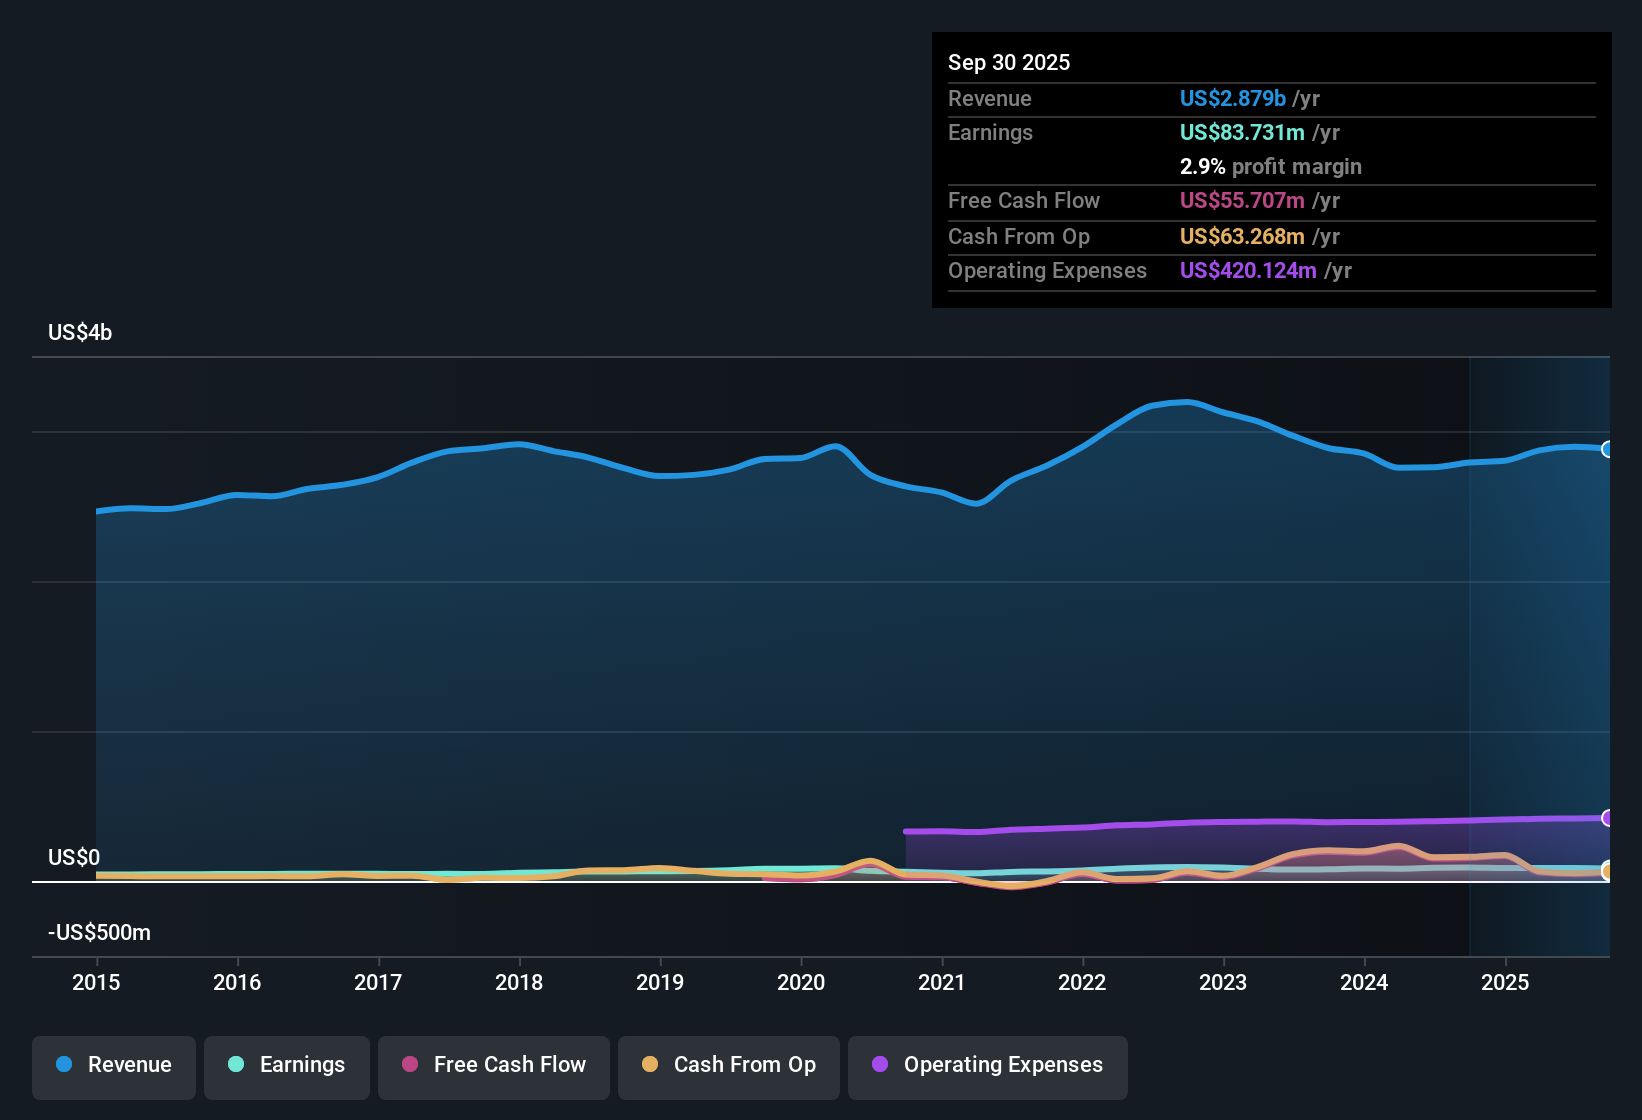Viewport: 1642px width, 1120px height.
Task: Select the revenue endpoint marker on chart
Action: coord(1608,449)
